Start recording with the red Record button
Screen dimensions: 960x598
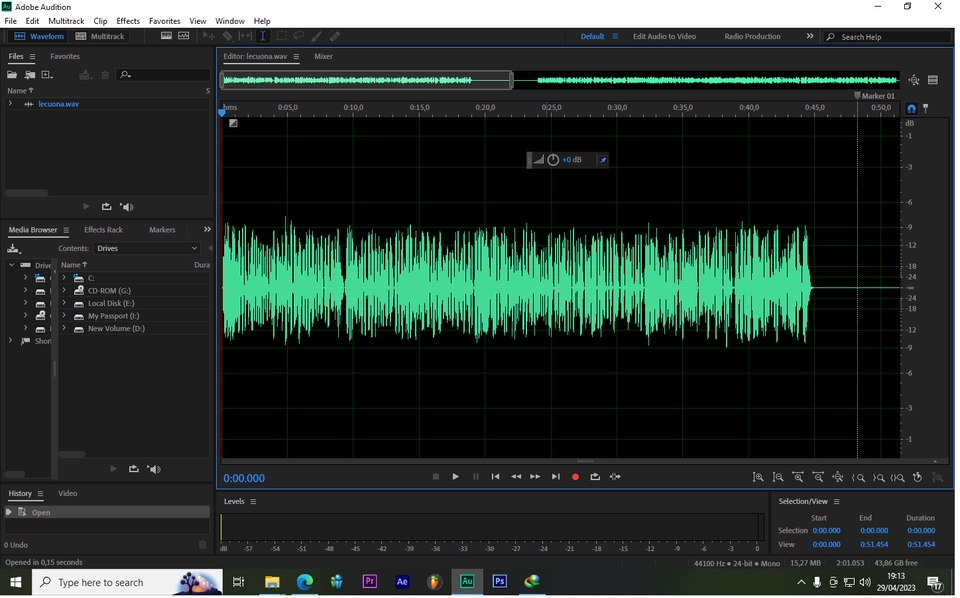(575, 477)
